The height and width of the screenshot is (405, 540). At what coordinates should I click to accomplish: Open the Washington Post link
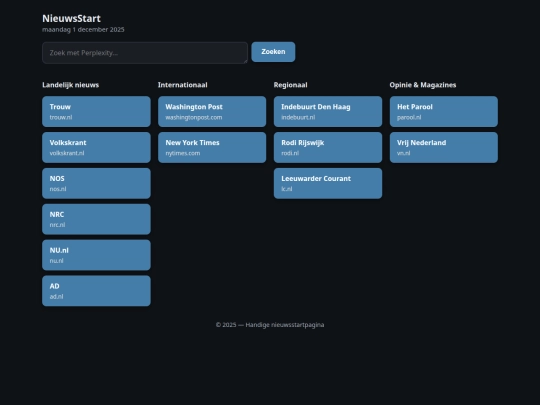tap(212, 112)
